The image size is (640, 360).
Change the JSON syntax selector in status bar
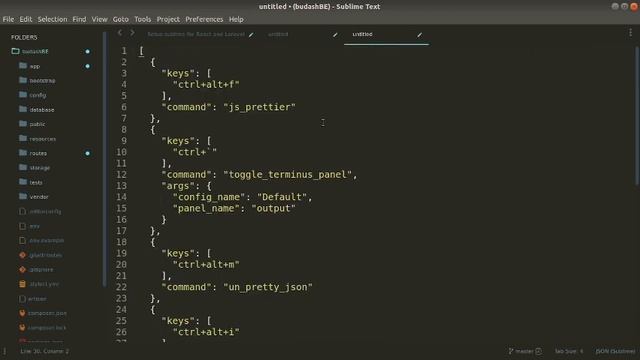tap(615, 351)
